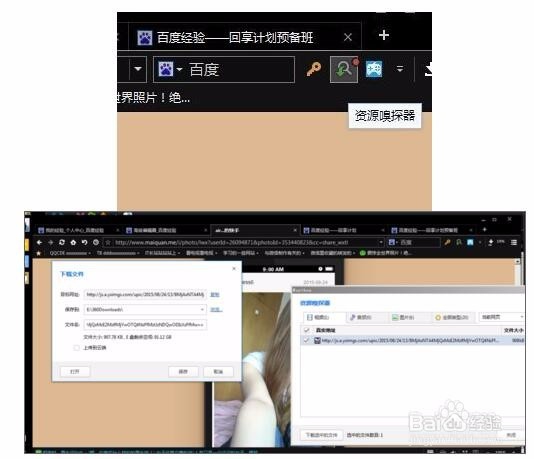Click the key icon in the lower browser toolbar
This screenshot has height=459, width=534.
tap(447, 242)
